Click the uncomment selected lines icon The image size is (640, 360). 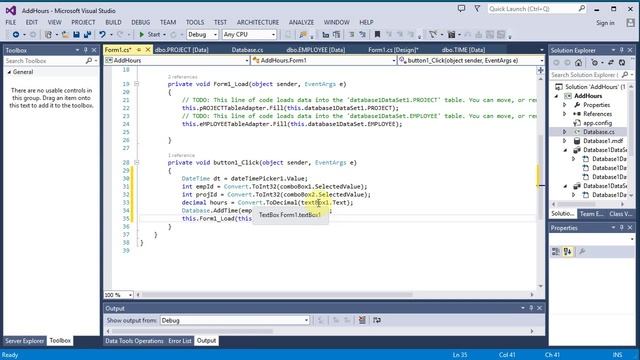point(362,35)
